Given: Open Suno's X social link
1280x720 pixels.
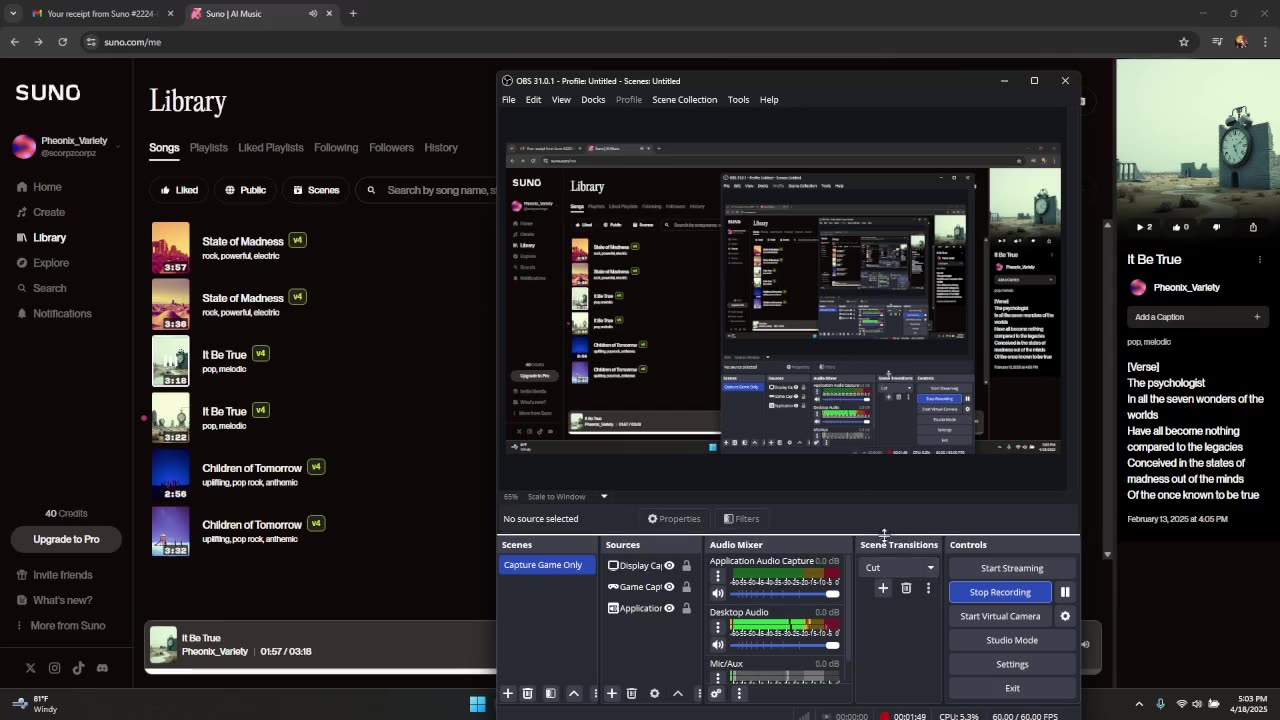Looking at the screenshot, I should [x=30, y=668].
